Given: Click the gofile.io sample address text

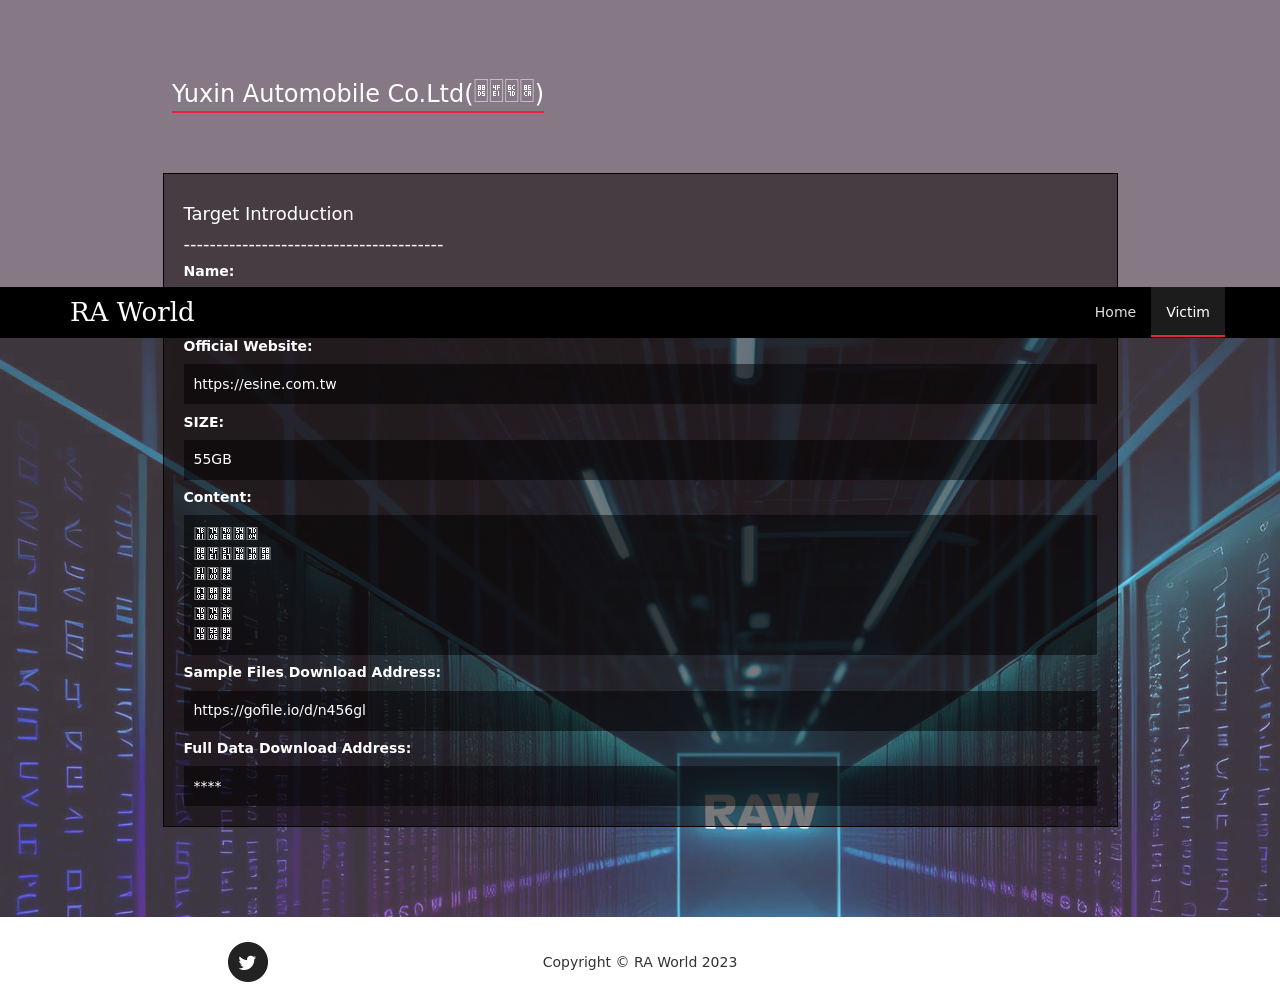Looking at the screenshot, I should pos(280,710).
